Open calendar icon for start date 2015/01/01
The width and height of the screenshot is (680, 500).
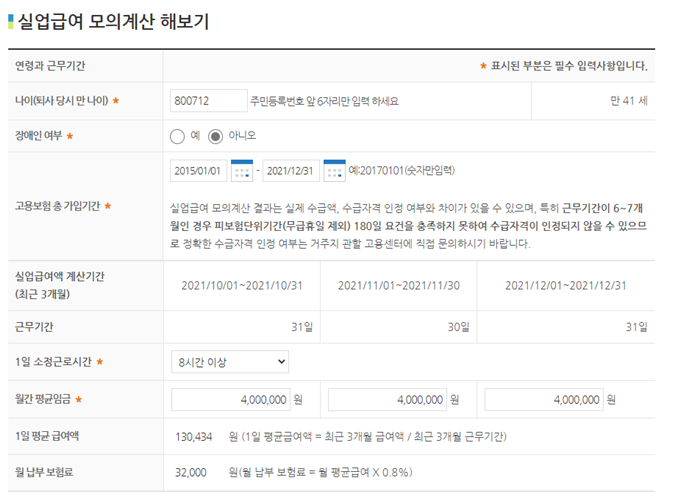pos(242,171)
